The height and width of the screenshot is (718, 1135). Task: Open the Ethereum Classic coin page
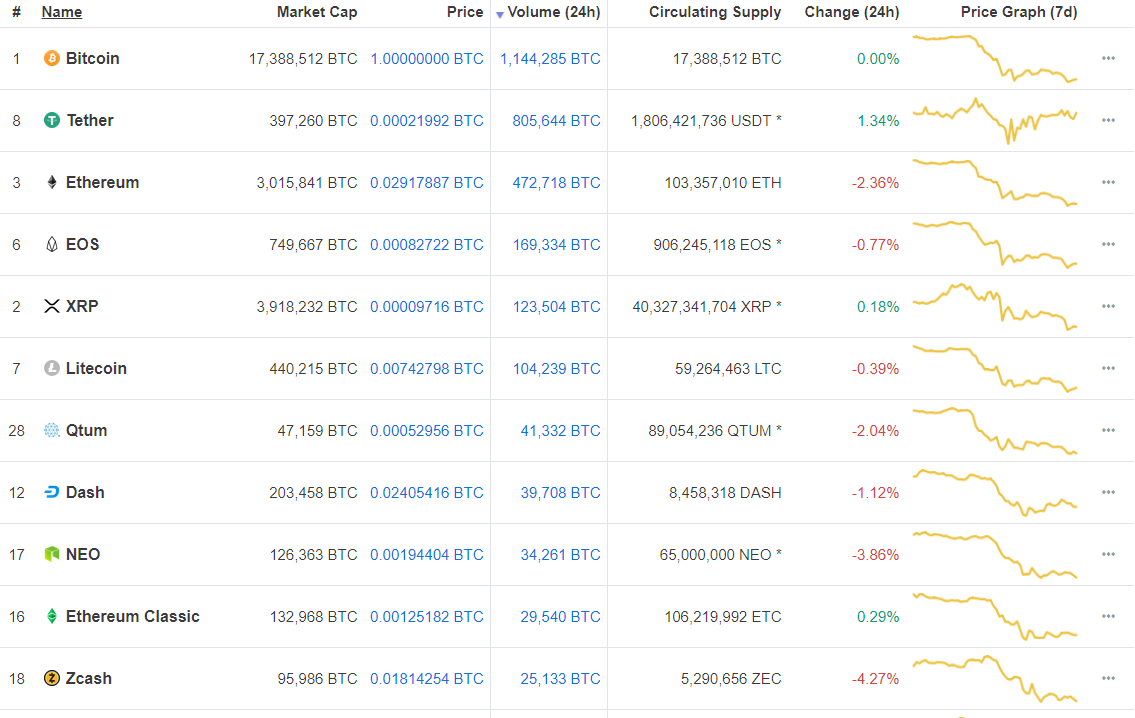(132, 617)
